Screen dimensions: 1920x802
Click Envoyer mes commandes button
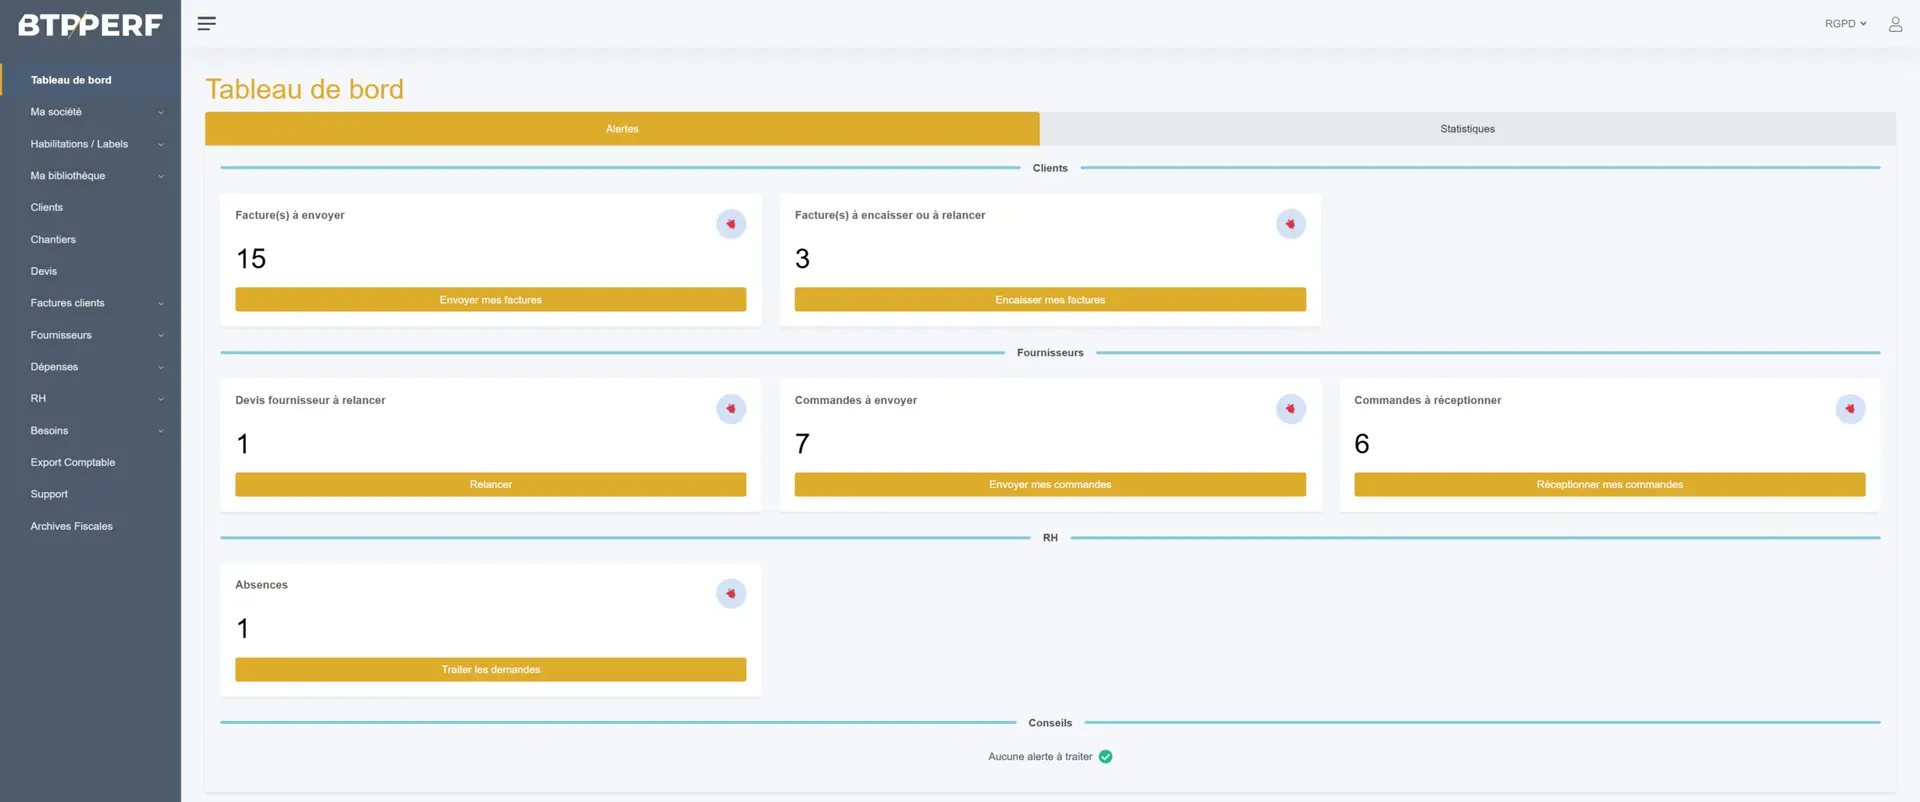(1050, 485)
